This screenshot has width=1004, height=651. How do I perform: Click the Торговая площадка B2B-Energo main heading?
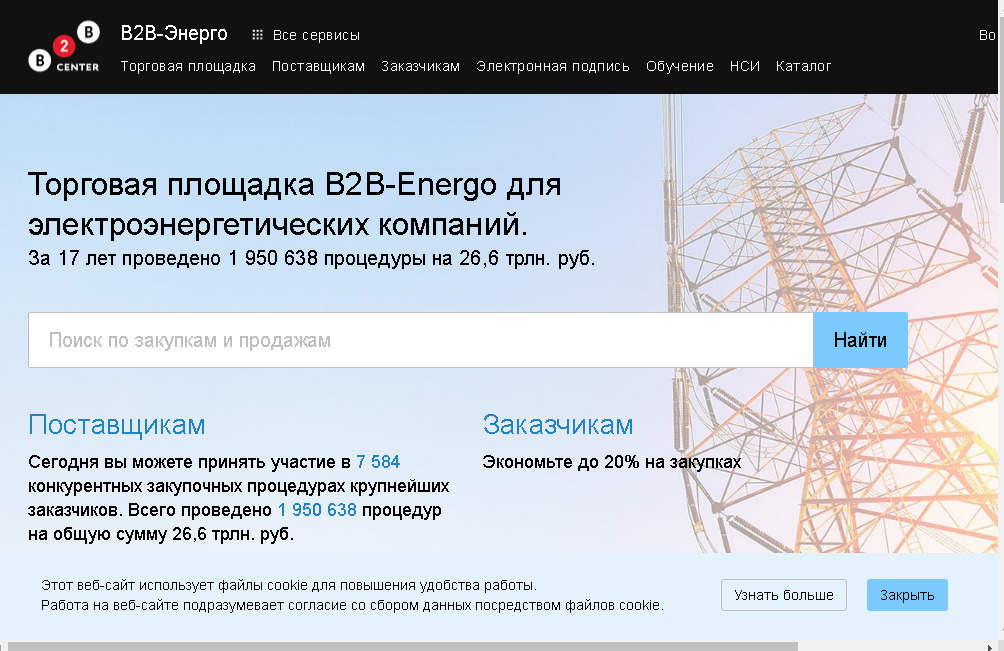pos(295,204)
